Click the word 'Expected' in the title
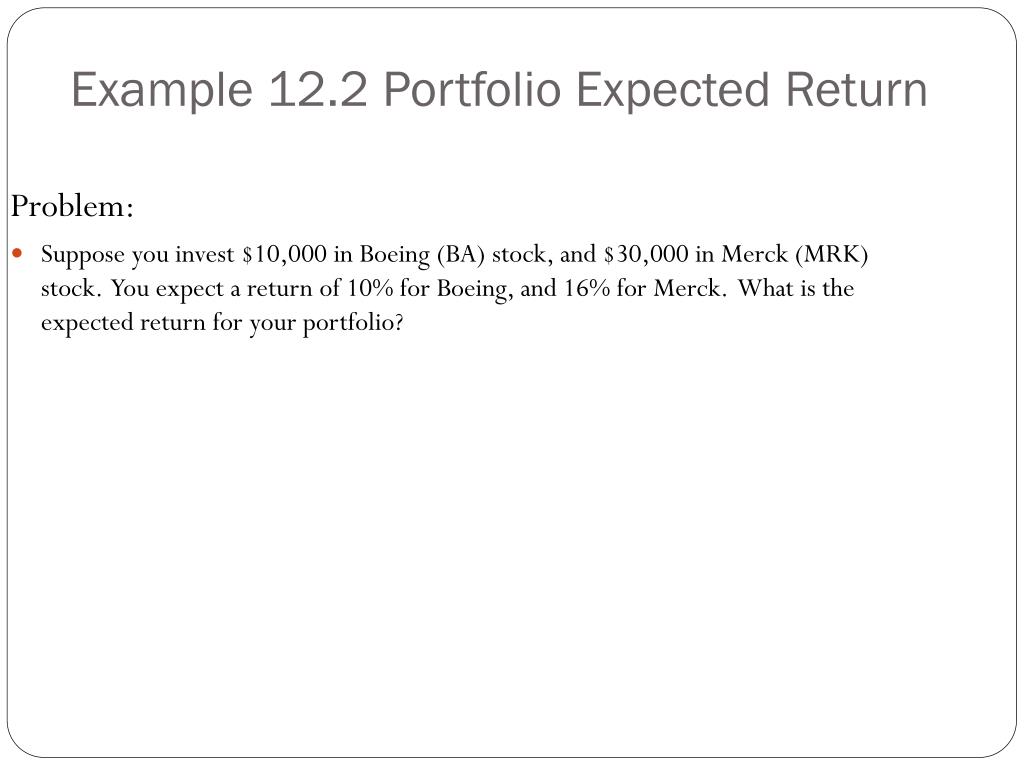Screen dimensions: 1024x768 pos(673,92)
